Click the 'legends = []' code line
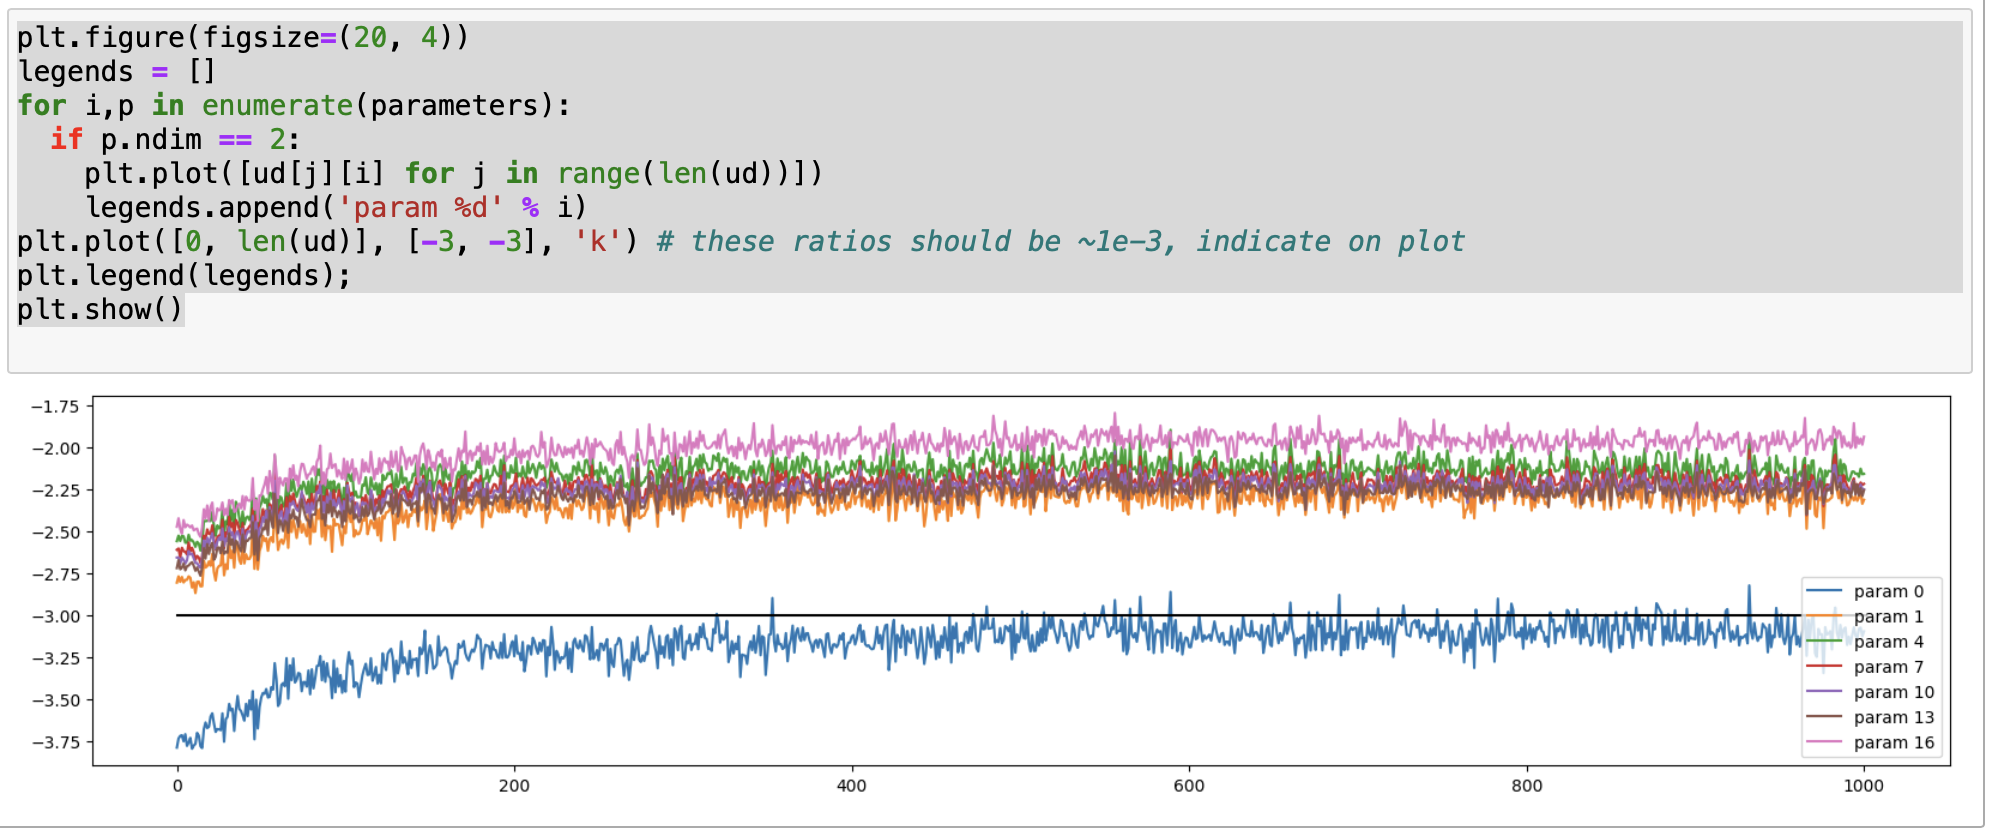This screenshot has width=1992, height=828. pos(116,72)
